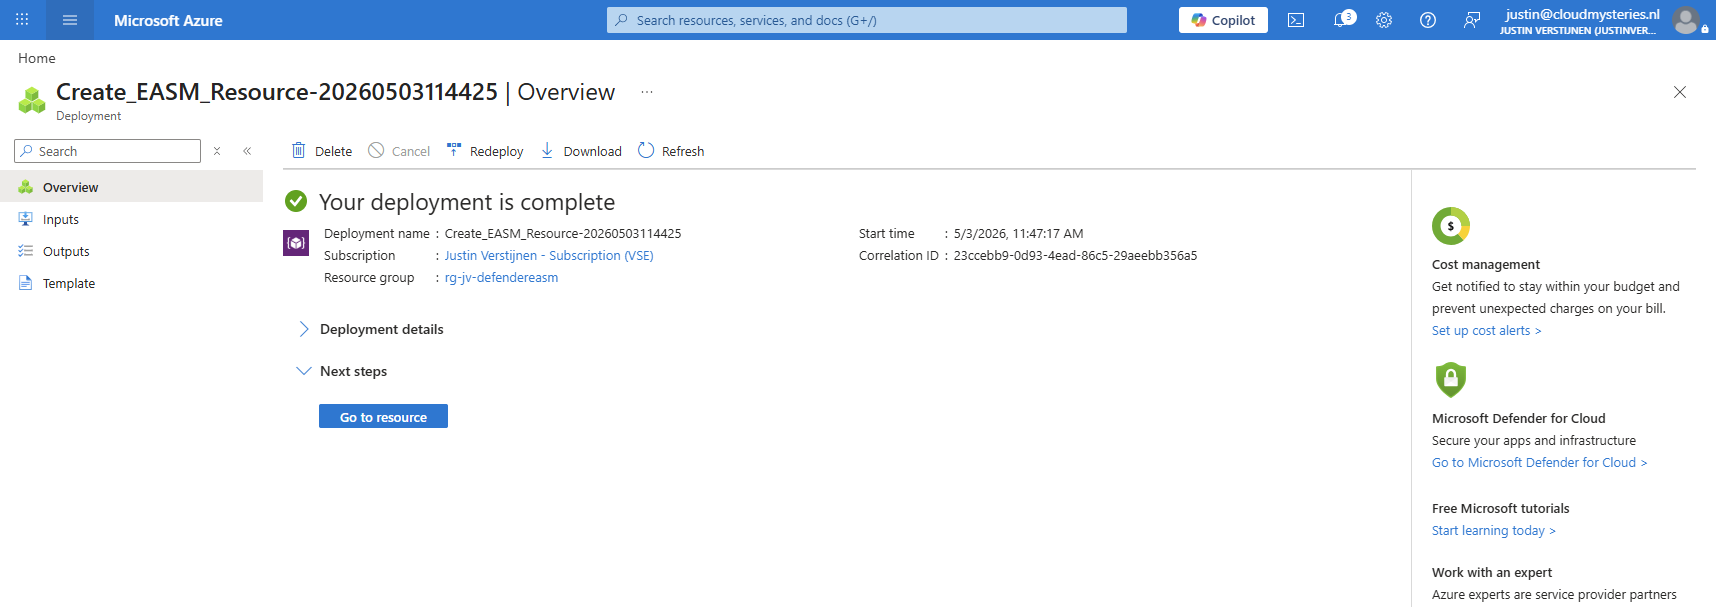Image resolution: width=1716 pixels, height=607 pixels.
Task: Click the Download toolbar button
Action: coord(581,151)
